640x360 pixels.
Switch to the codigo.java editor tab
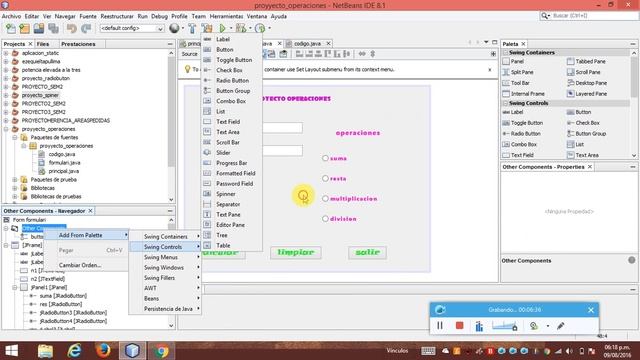pyautogui.click(x=307, y=44)
